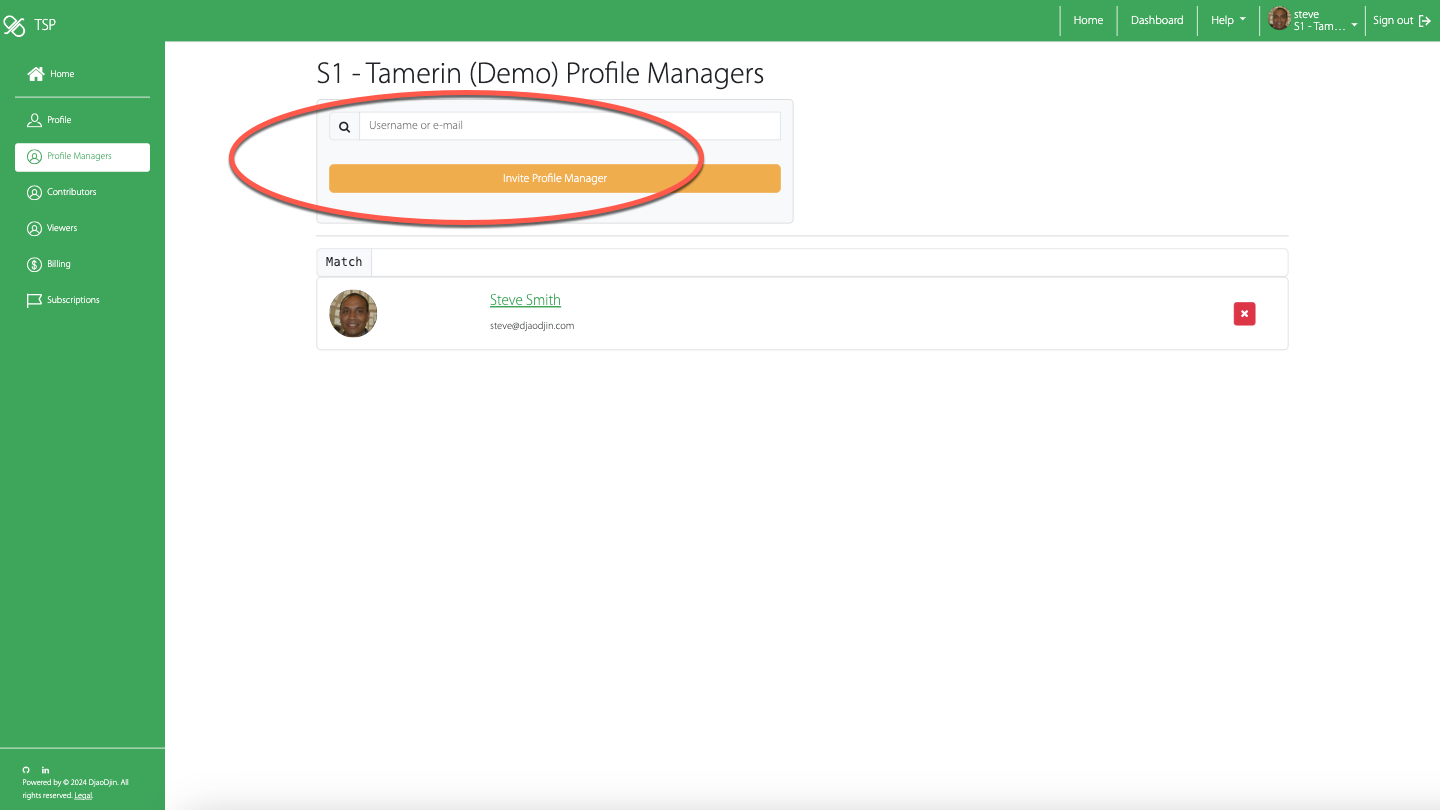Open the GitHub icon link in footer

click(x=26, y=770)
